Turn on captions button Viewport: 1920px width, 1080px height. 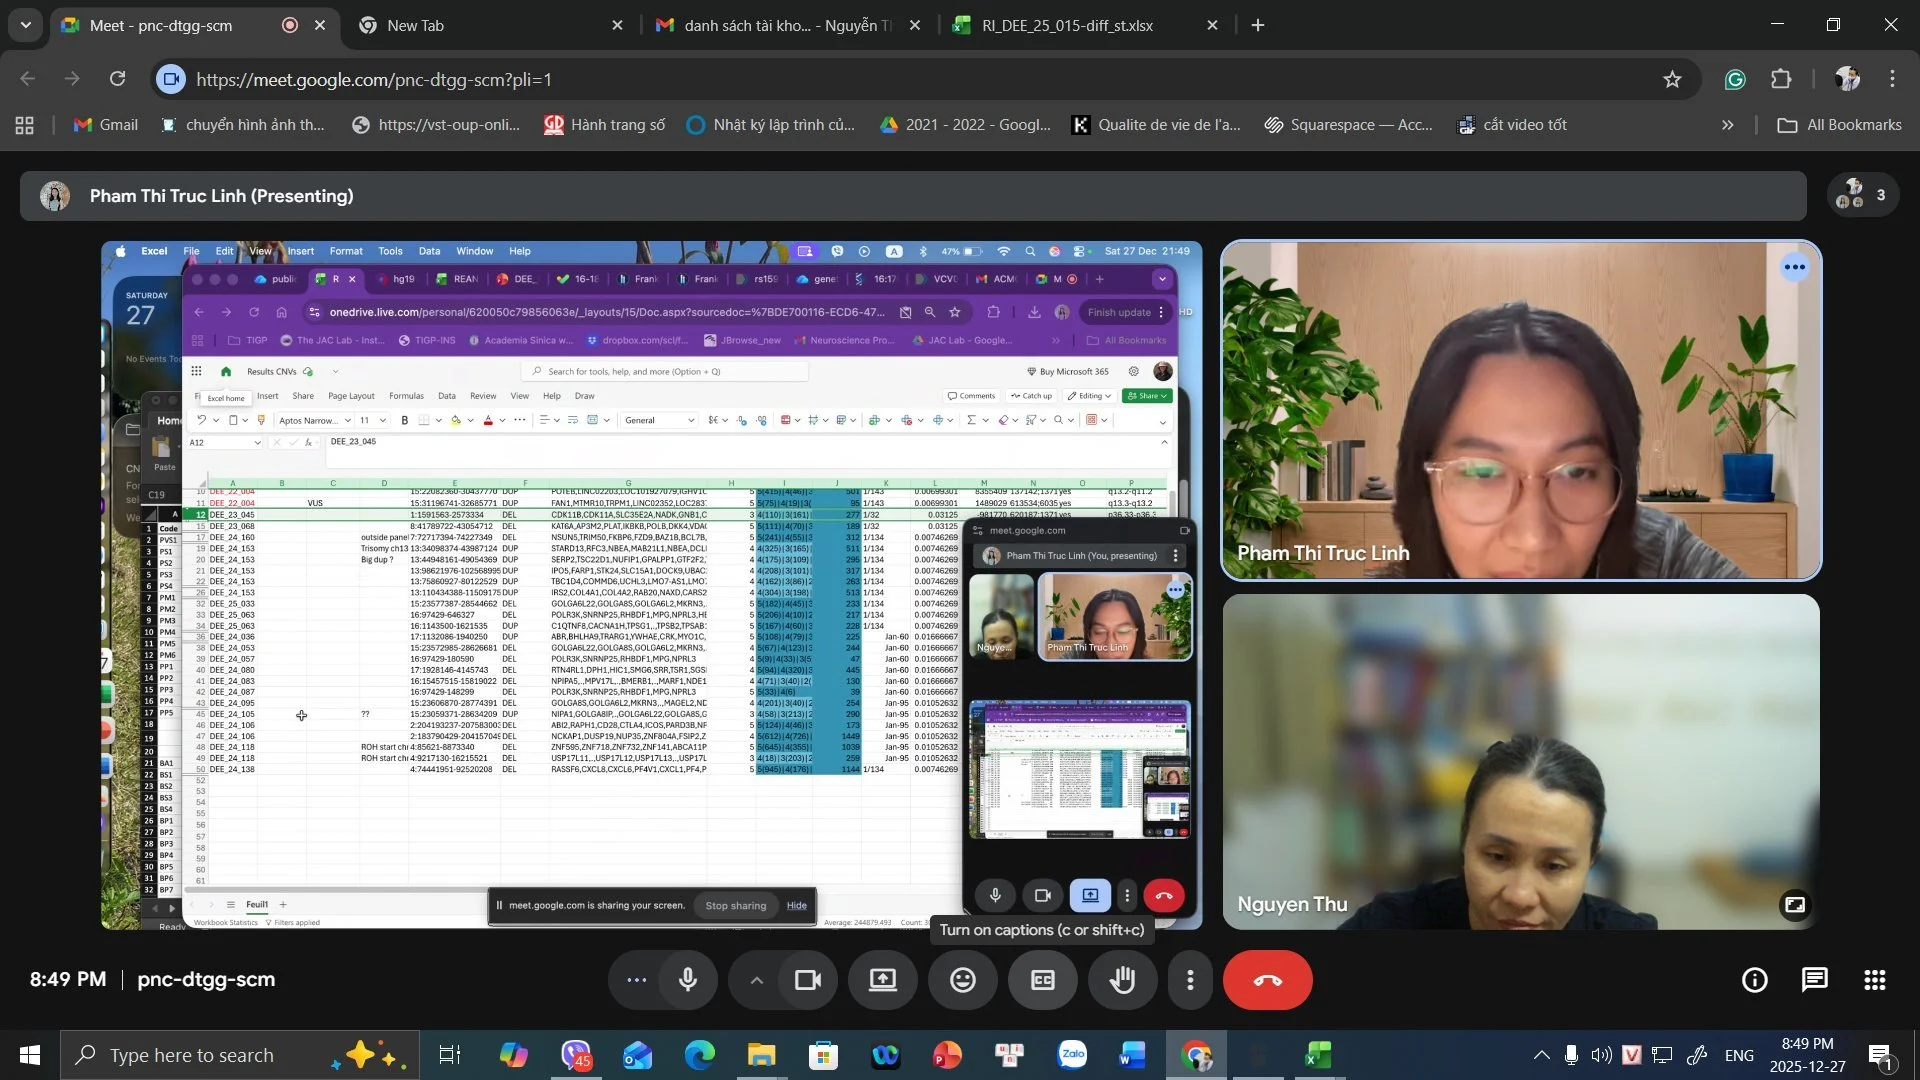point(1042,980)
